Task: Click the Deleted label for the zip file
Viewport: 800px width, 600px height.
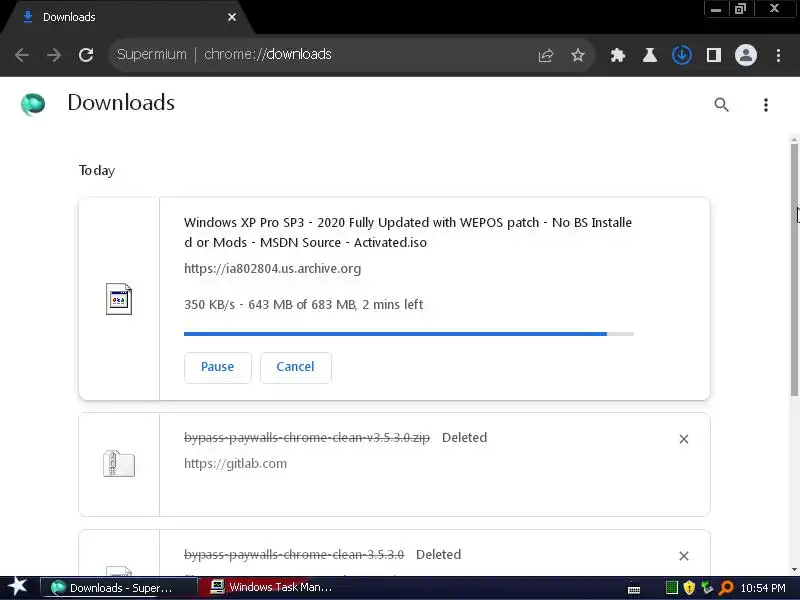Action: pyautogui.click(x=464, y=438)
